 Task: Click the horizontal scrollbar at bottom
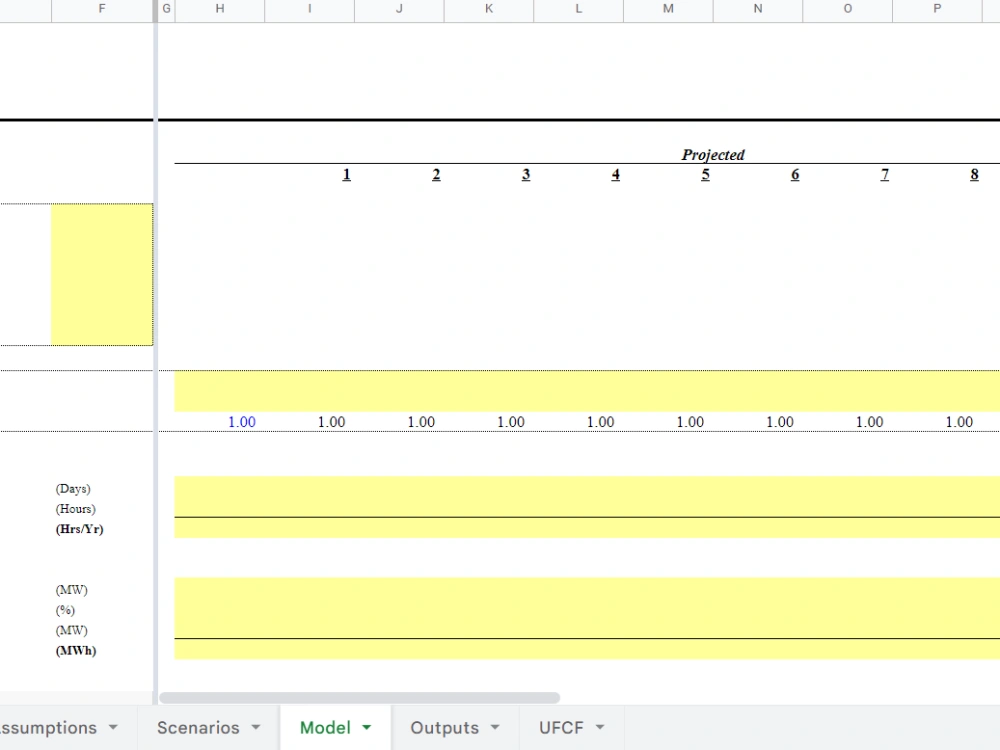[360, 697]
